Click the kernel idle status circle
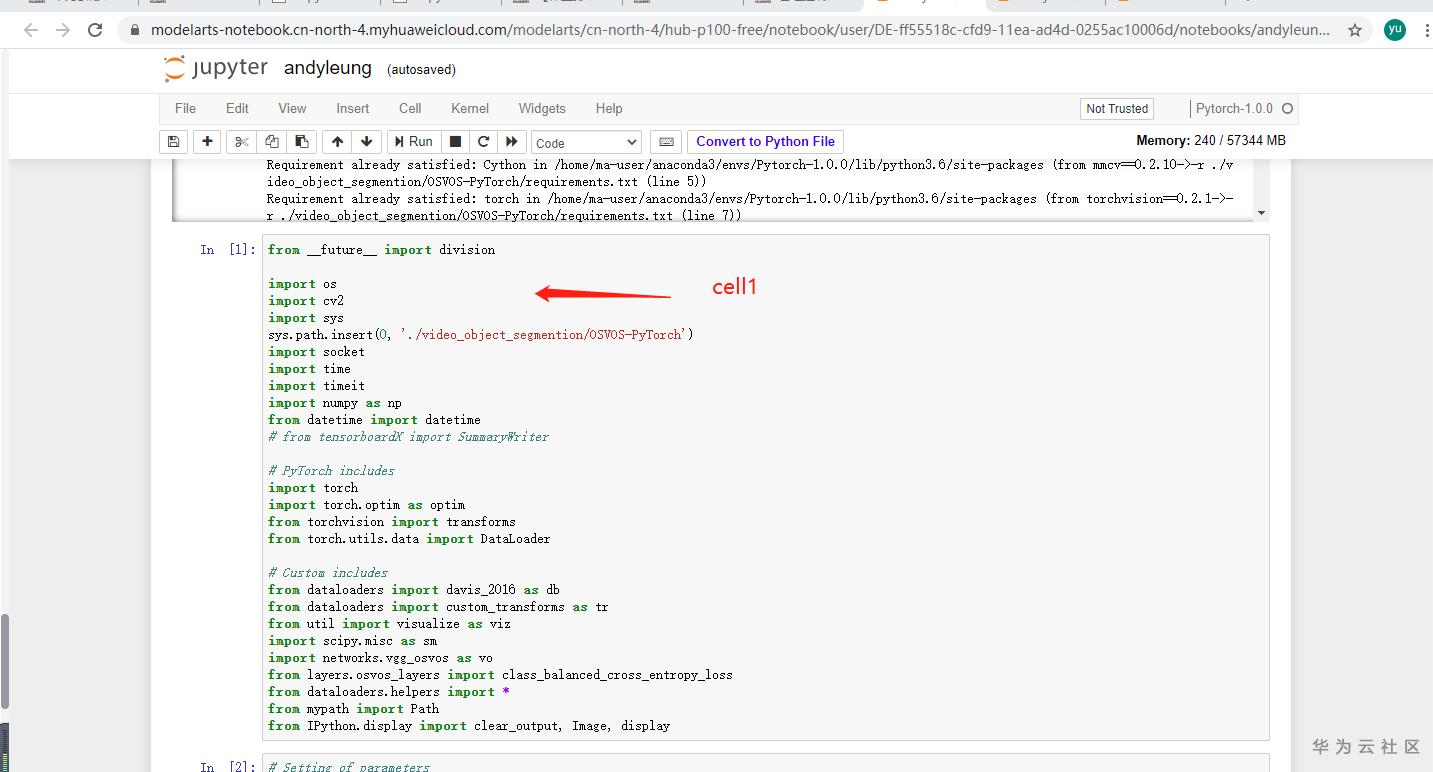Viewport: 1433px width, 772px height. (x=1287, y=109)
